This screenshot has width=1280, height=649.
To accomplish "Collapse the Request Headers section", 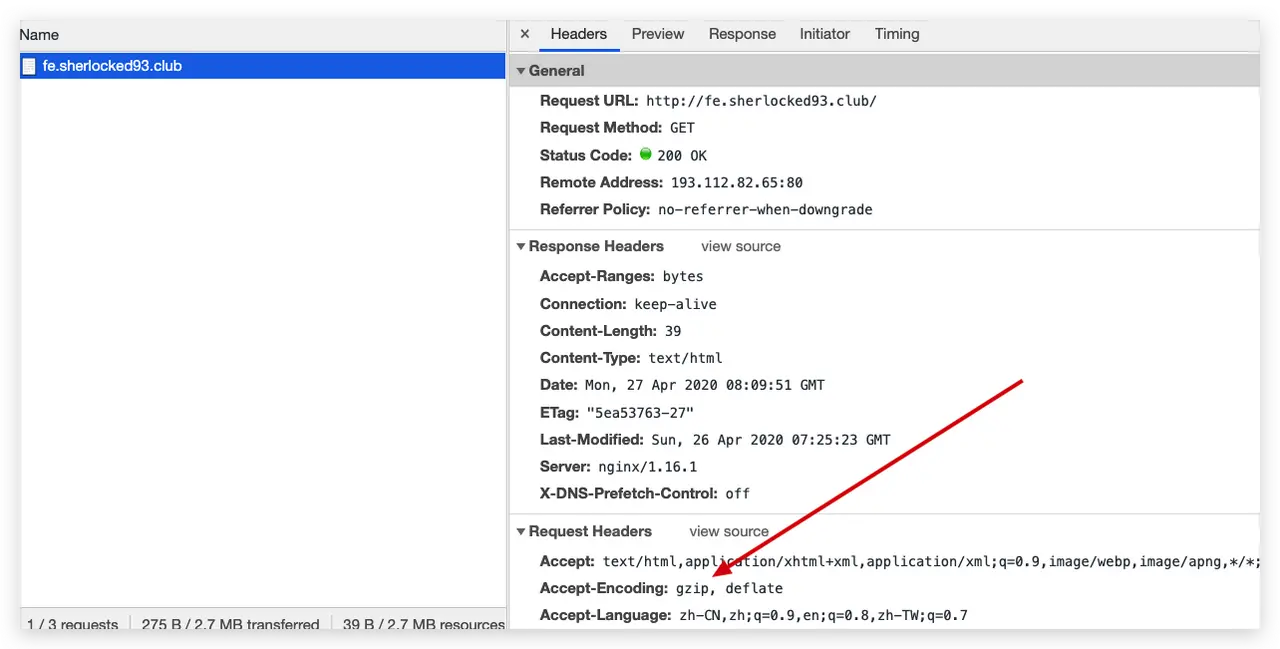I will (x=521, y=531).
